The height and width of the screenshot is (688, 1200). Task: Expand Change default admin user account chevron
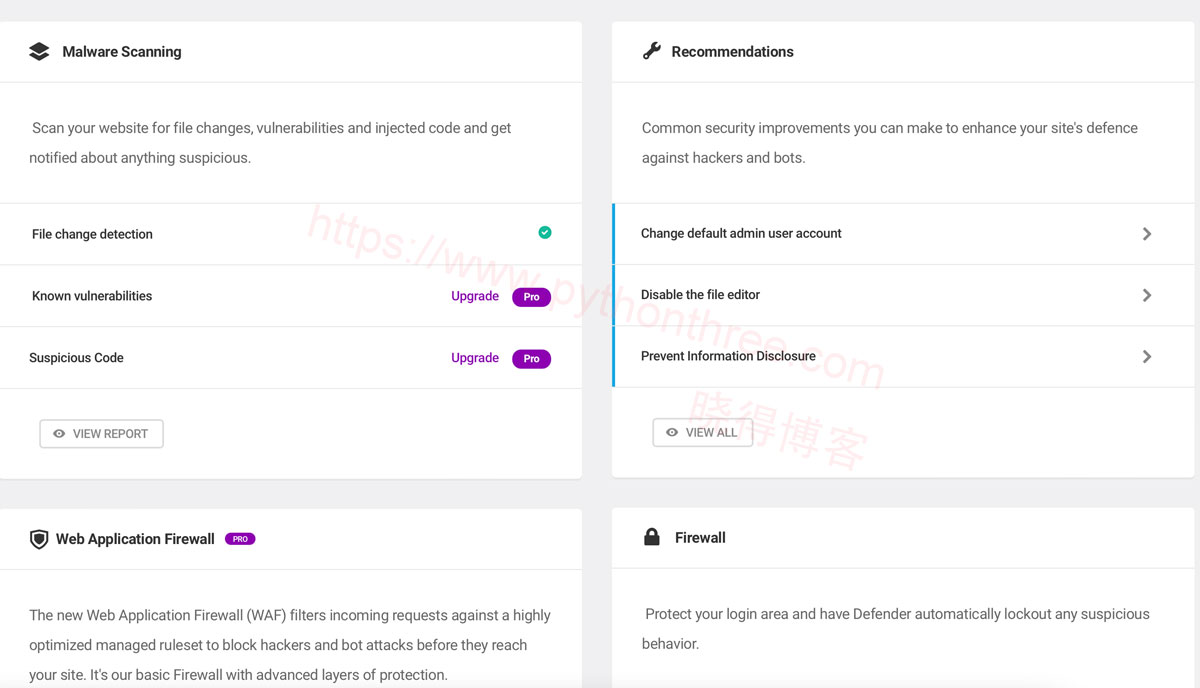[x=1147, y=234]
